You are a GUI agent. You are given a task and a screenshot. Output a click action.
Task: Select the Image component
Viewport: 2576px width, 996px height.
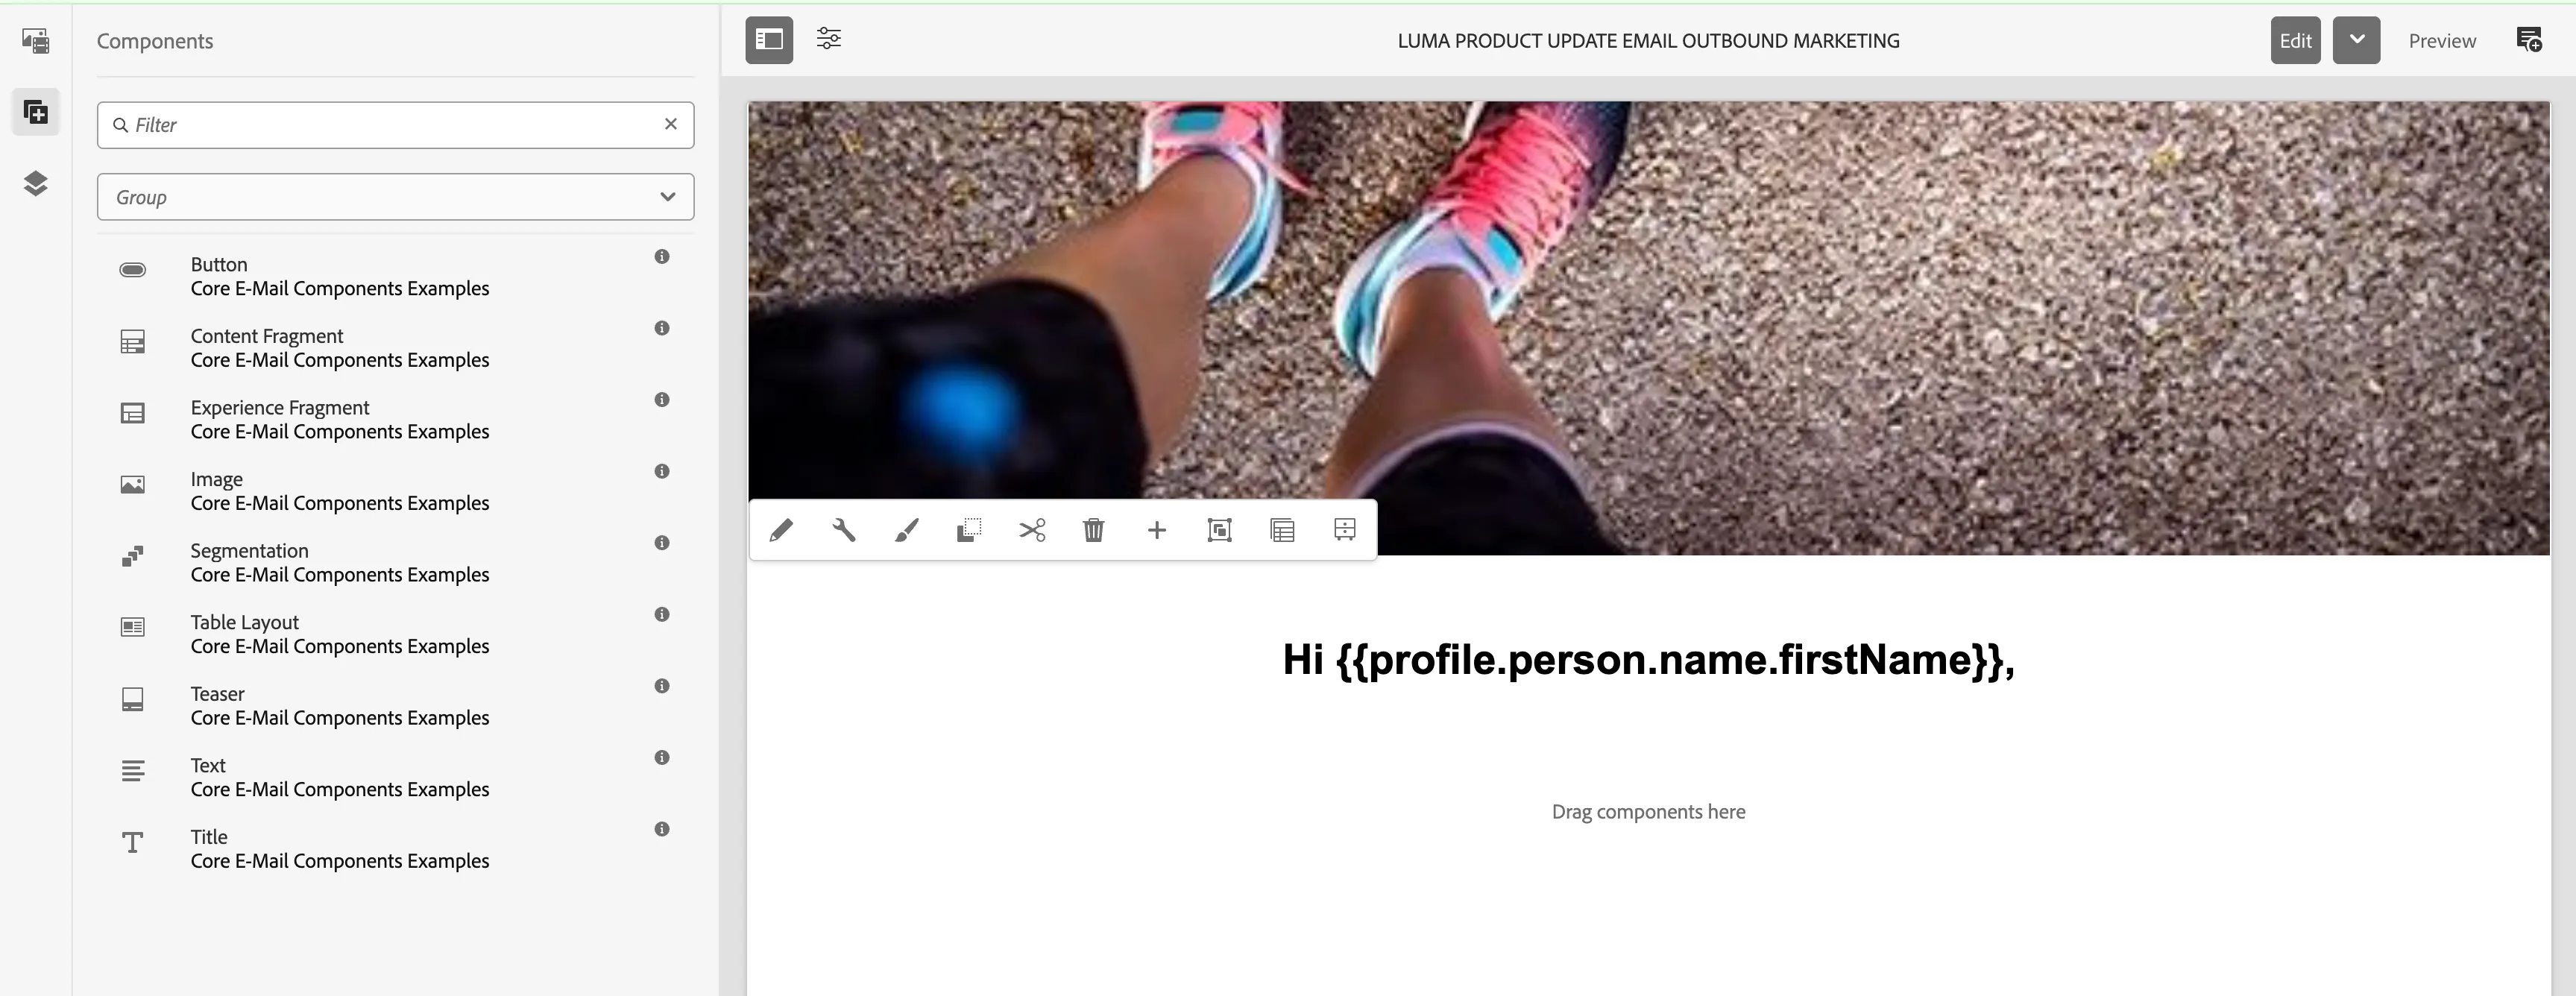tap(395, 491)
